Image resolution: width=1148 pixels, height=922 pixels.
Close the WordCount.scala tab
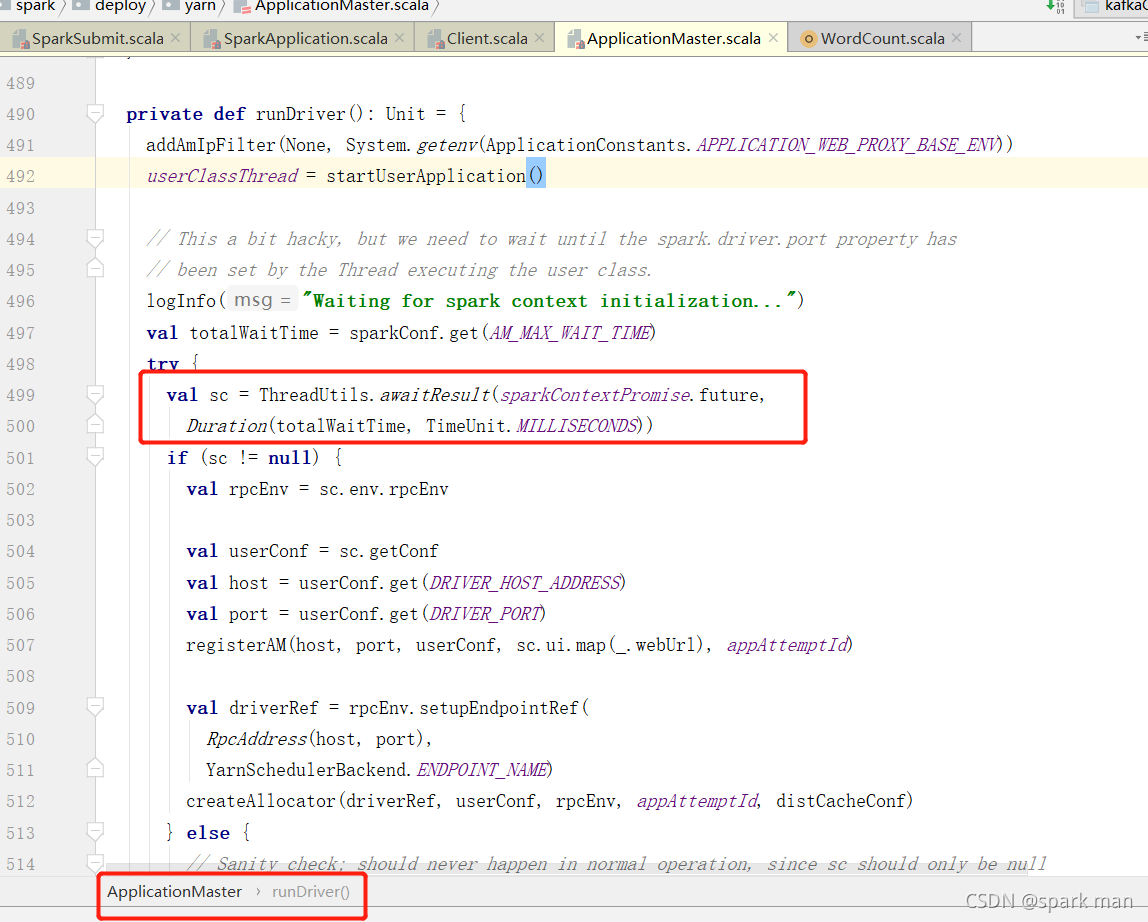956,38
